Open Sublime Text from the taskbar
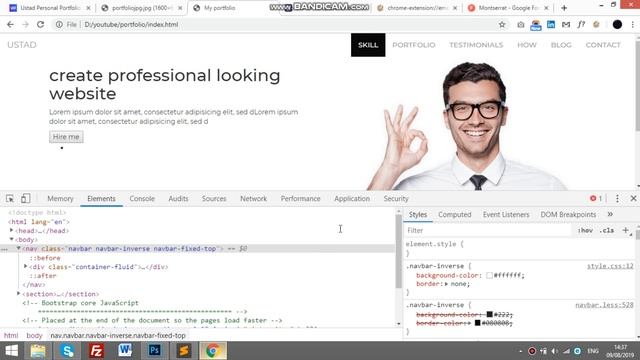This screenshot has width=640, height=360. (183, 351)
